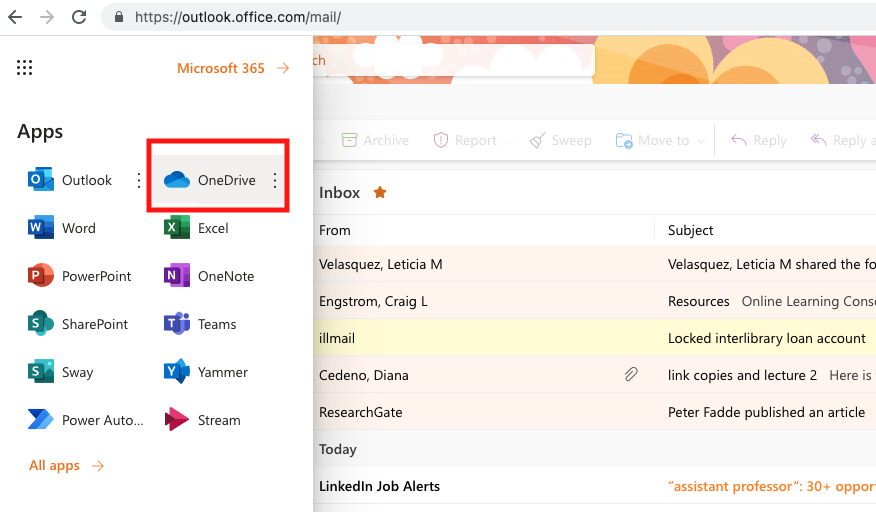Screen dimensions: 876x512
Task: View All apps link
Action: tap(66, 466)
